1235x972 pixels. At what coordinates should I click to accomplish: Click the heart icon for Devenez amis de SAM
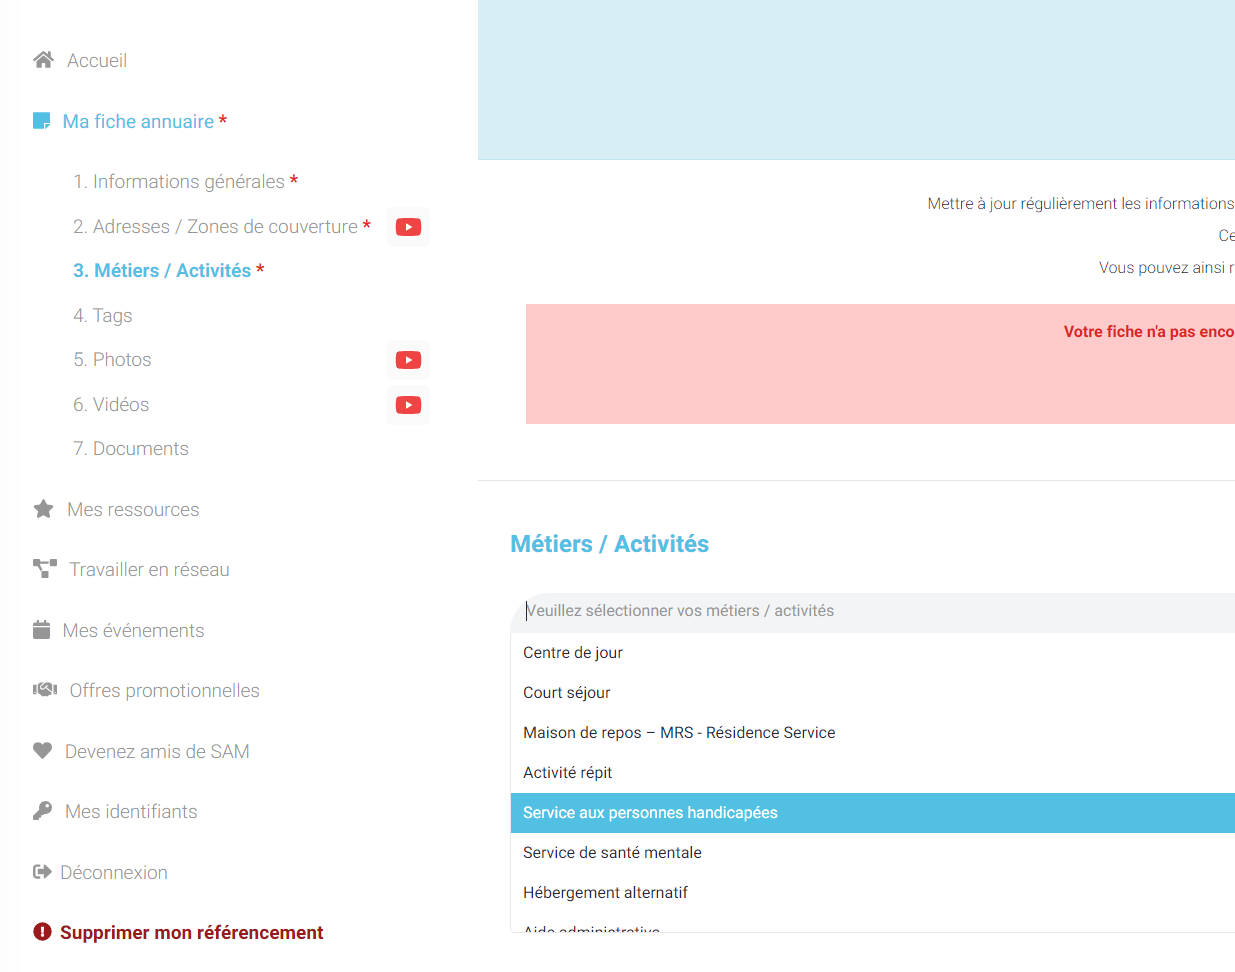[x=42, y=751]
